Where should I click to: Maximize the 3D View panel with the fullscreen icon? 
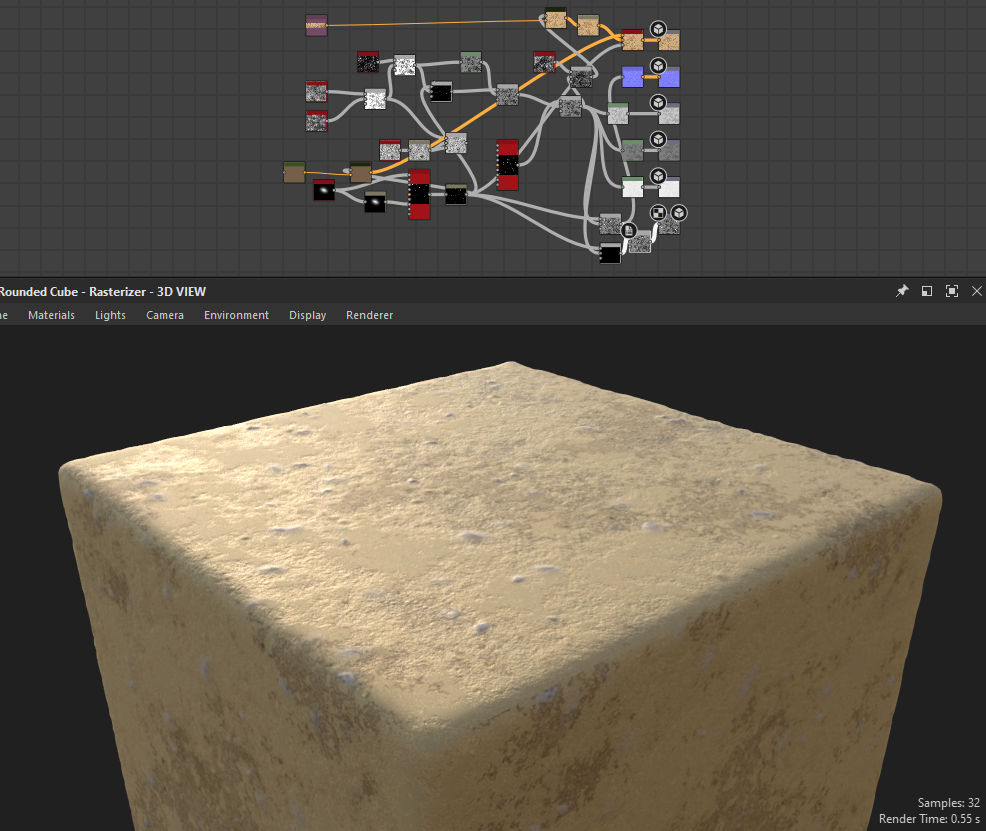click(952, 291)
